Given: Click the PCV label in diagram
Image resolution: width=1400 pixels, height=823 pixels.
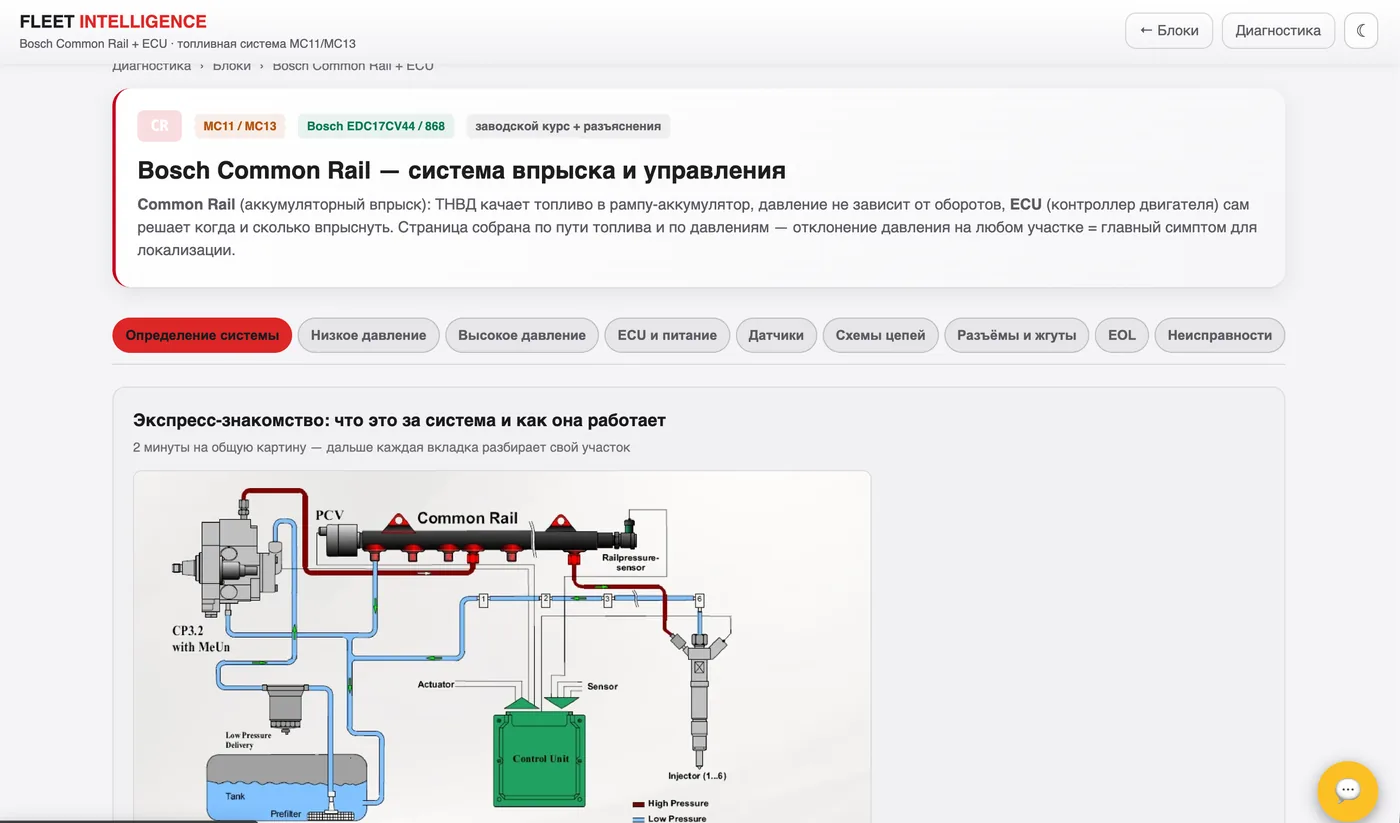Looking at the screenshot, I should [x=330, y=515].
